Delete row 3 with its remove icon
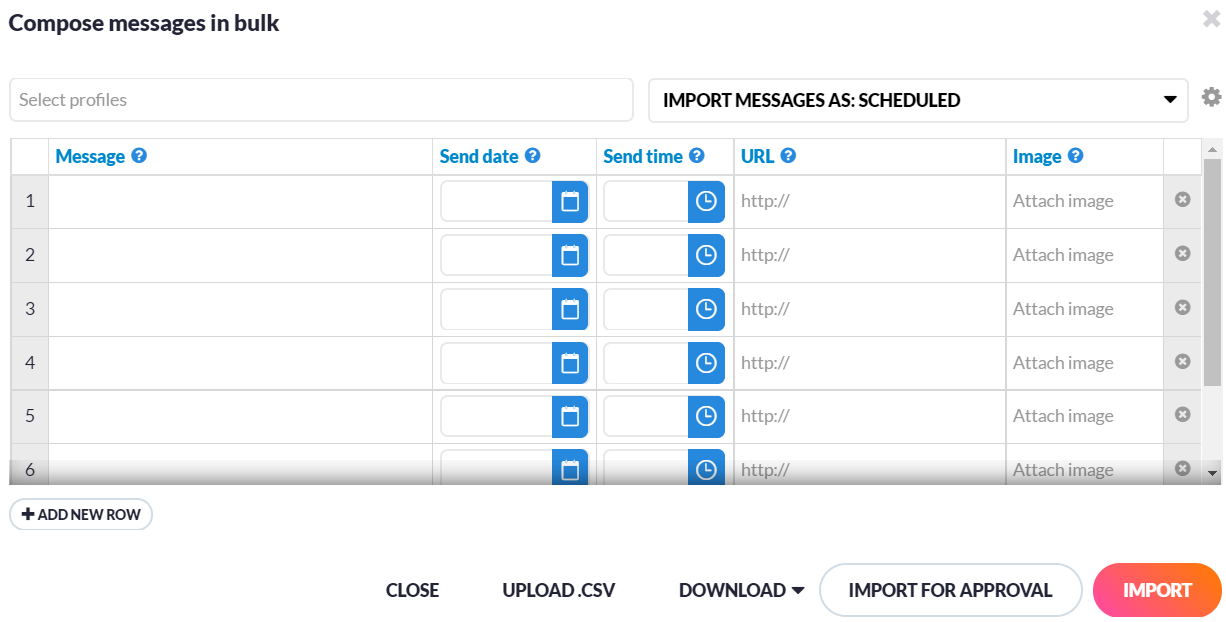The image size is (1226, 622). point(1182,307)
